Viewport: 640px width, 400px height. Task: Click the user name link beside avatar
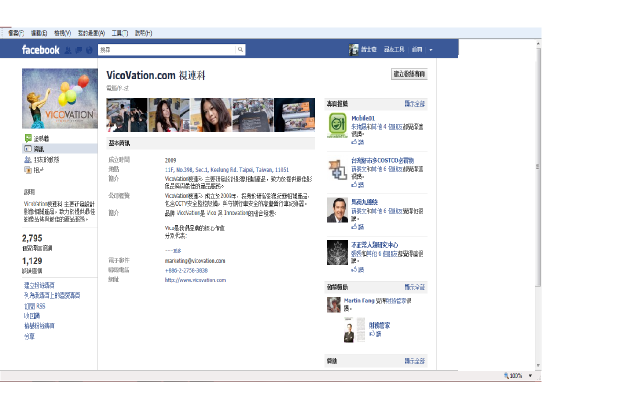(368, 50)
